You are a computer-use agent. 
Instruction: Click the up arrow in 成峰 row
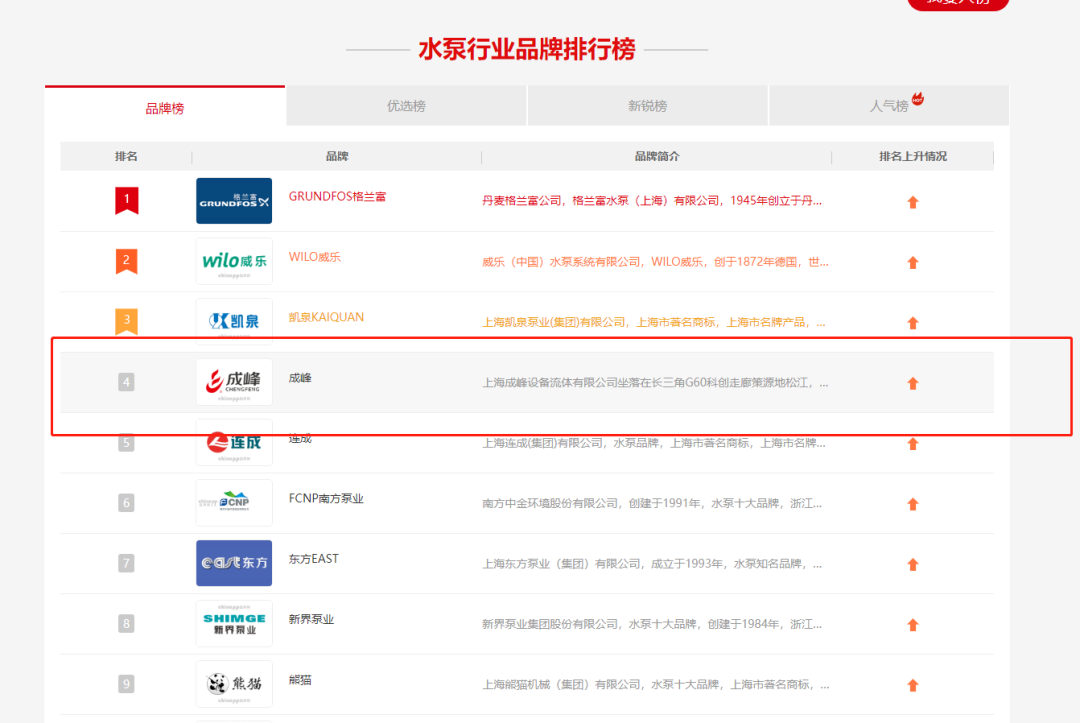point(913,384)
